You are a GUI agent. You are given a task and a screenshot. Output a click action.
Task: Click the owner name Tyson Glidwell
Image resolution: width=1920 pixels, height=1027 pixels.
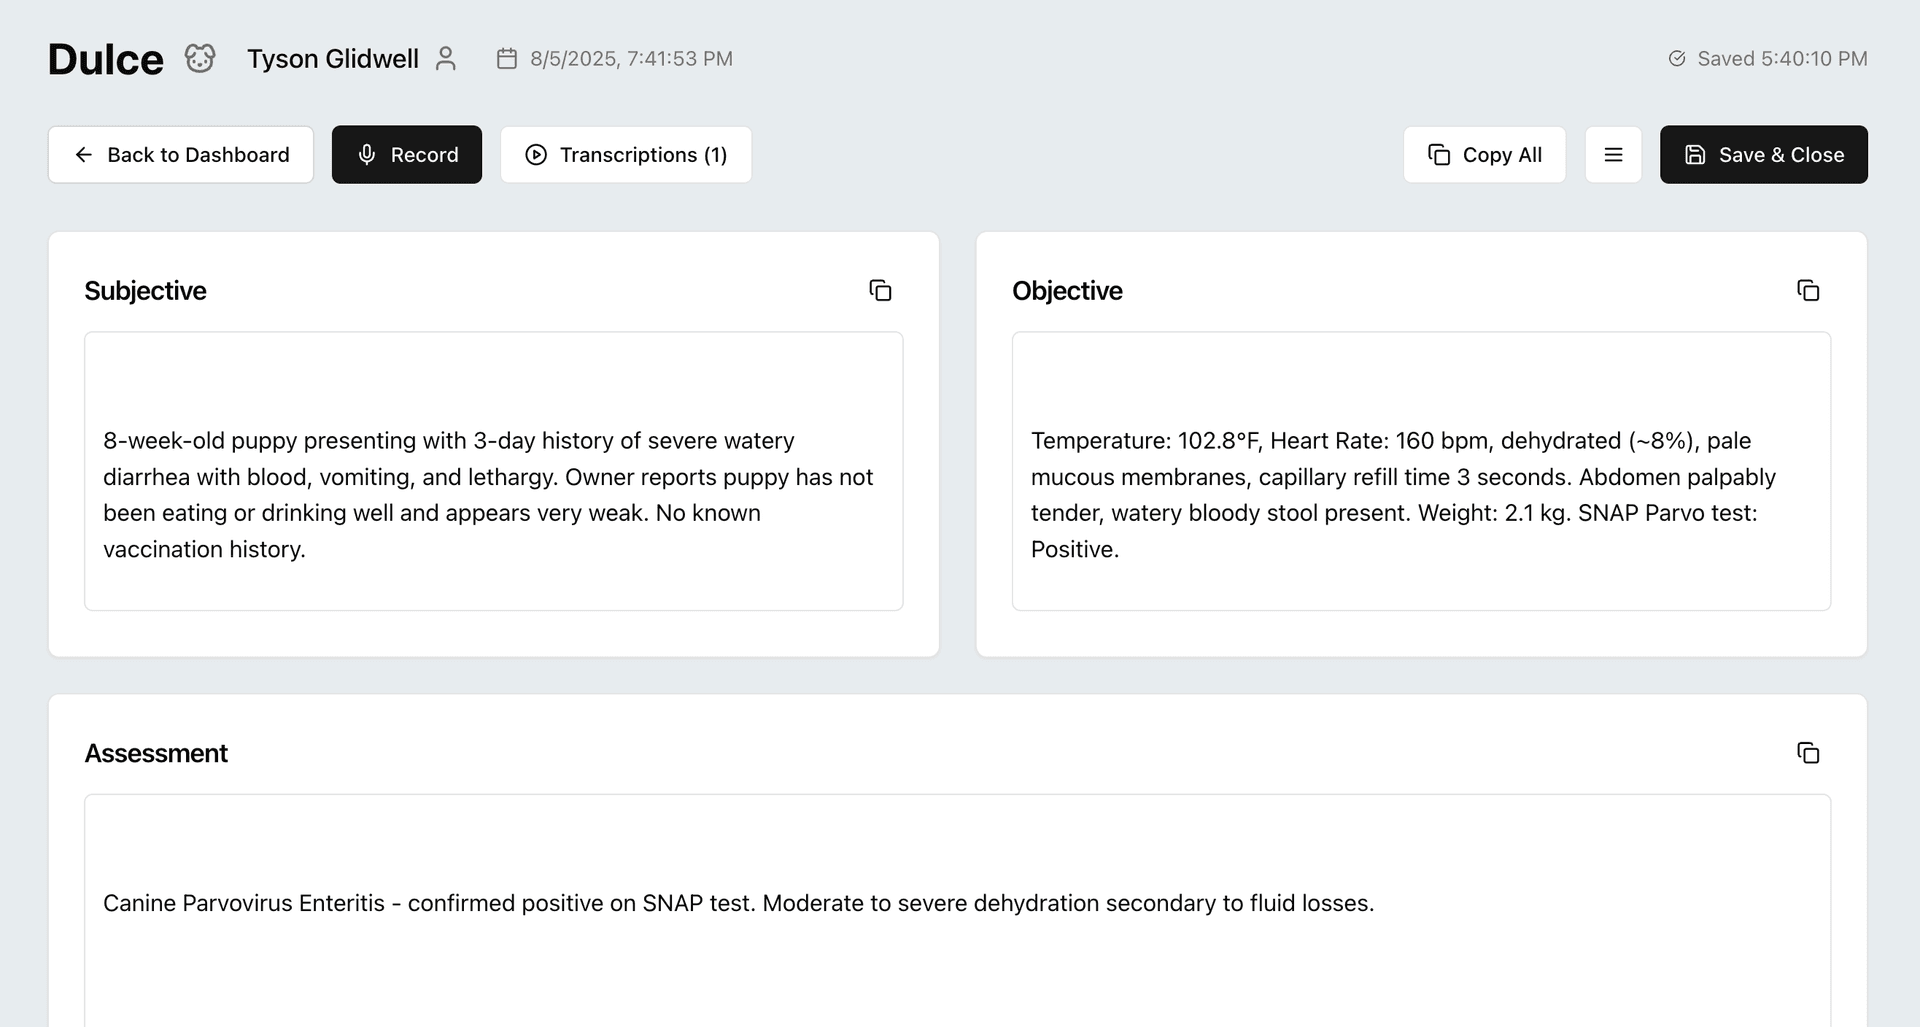pyautogui.click(x=333, y=59)
